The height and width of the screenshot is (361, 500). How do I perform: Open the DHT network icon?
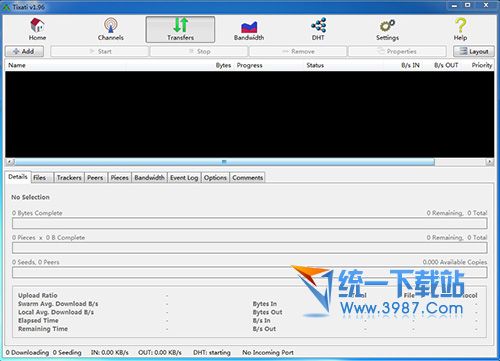coord(318,25)
